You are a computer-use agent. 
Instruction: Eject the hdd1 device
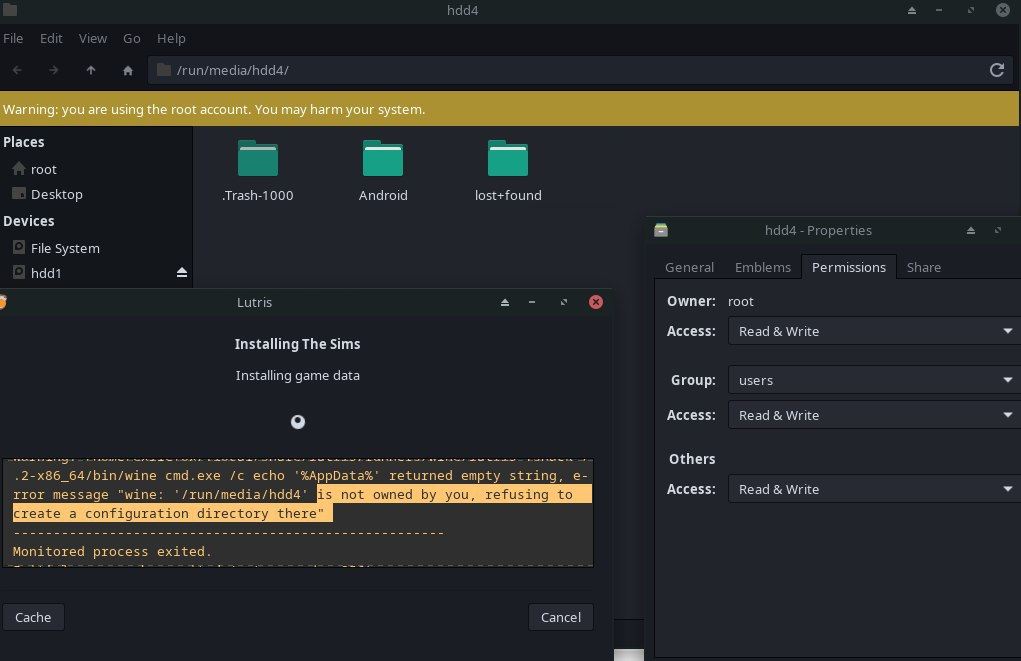tap(181, 271)
